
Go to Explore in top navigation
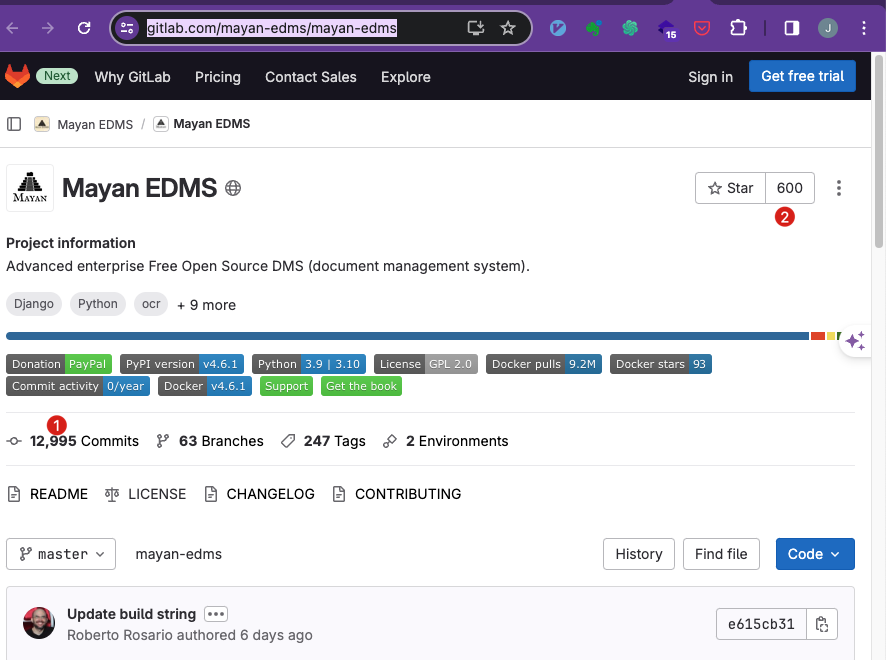(x=405, y=77)
